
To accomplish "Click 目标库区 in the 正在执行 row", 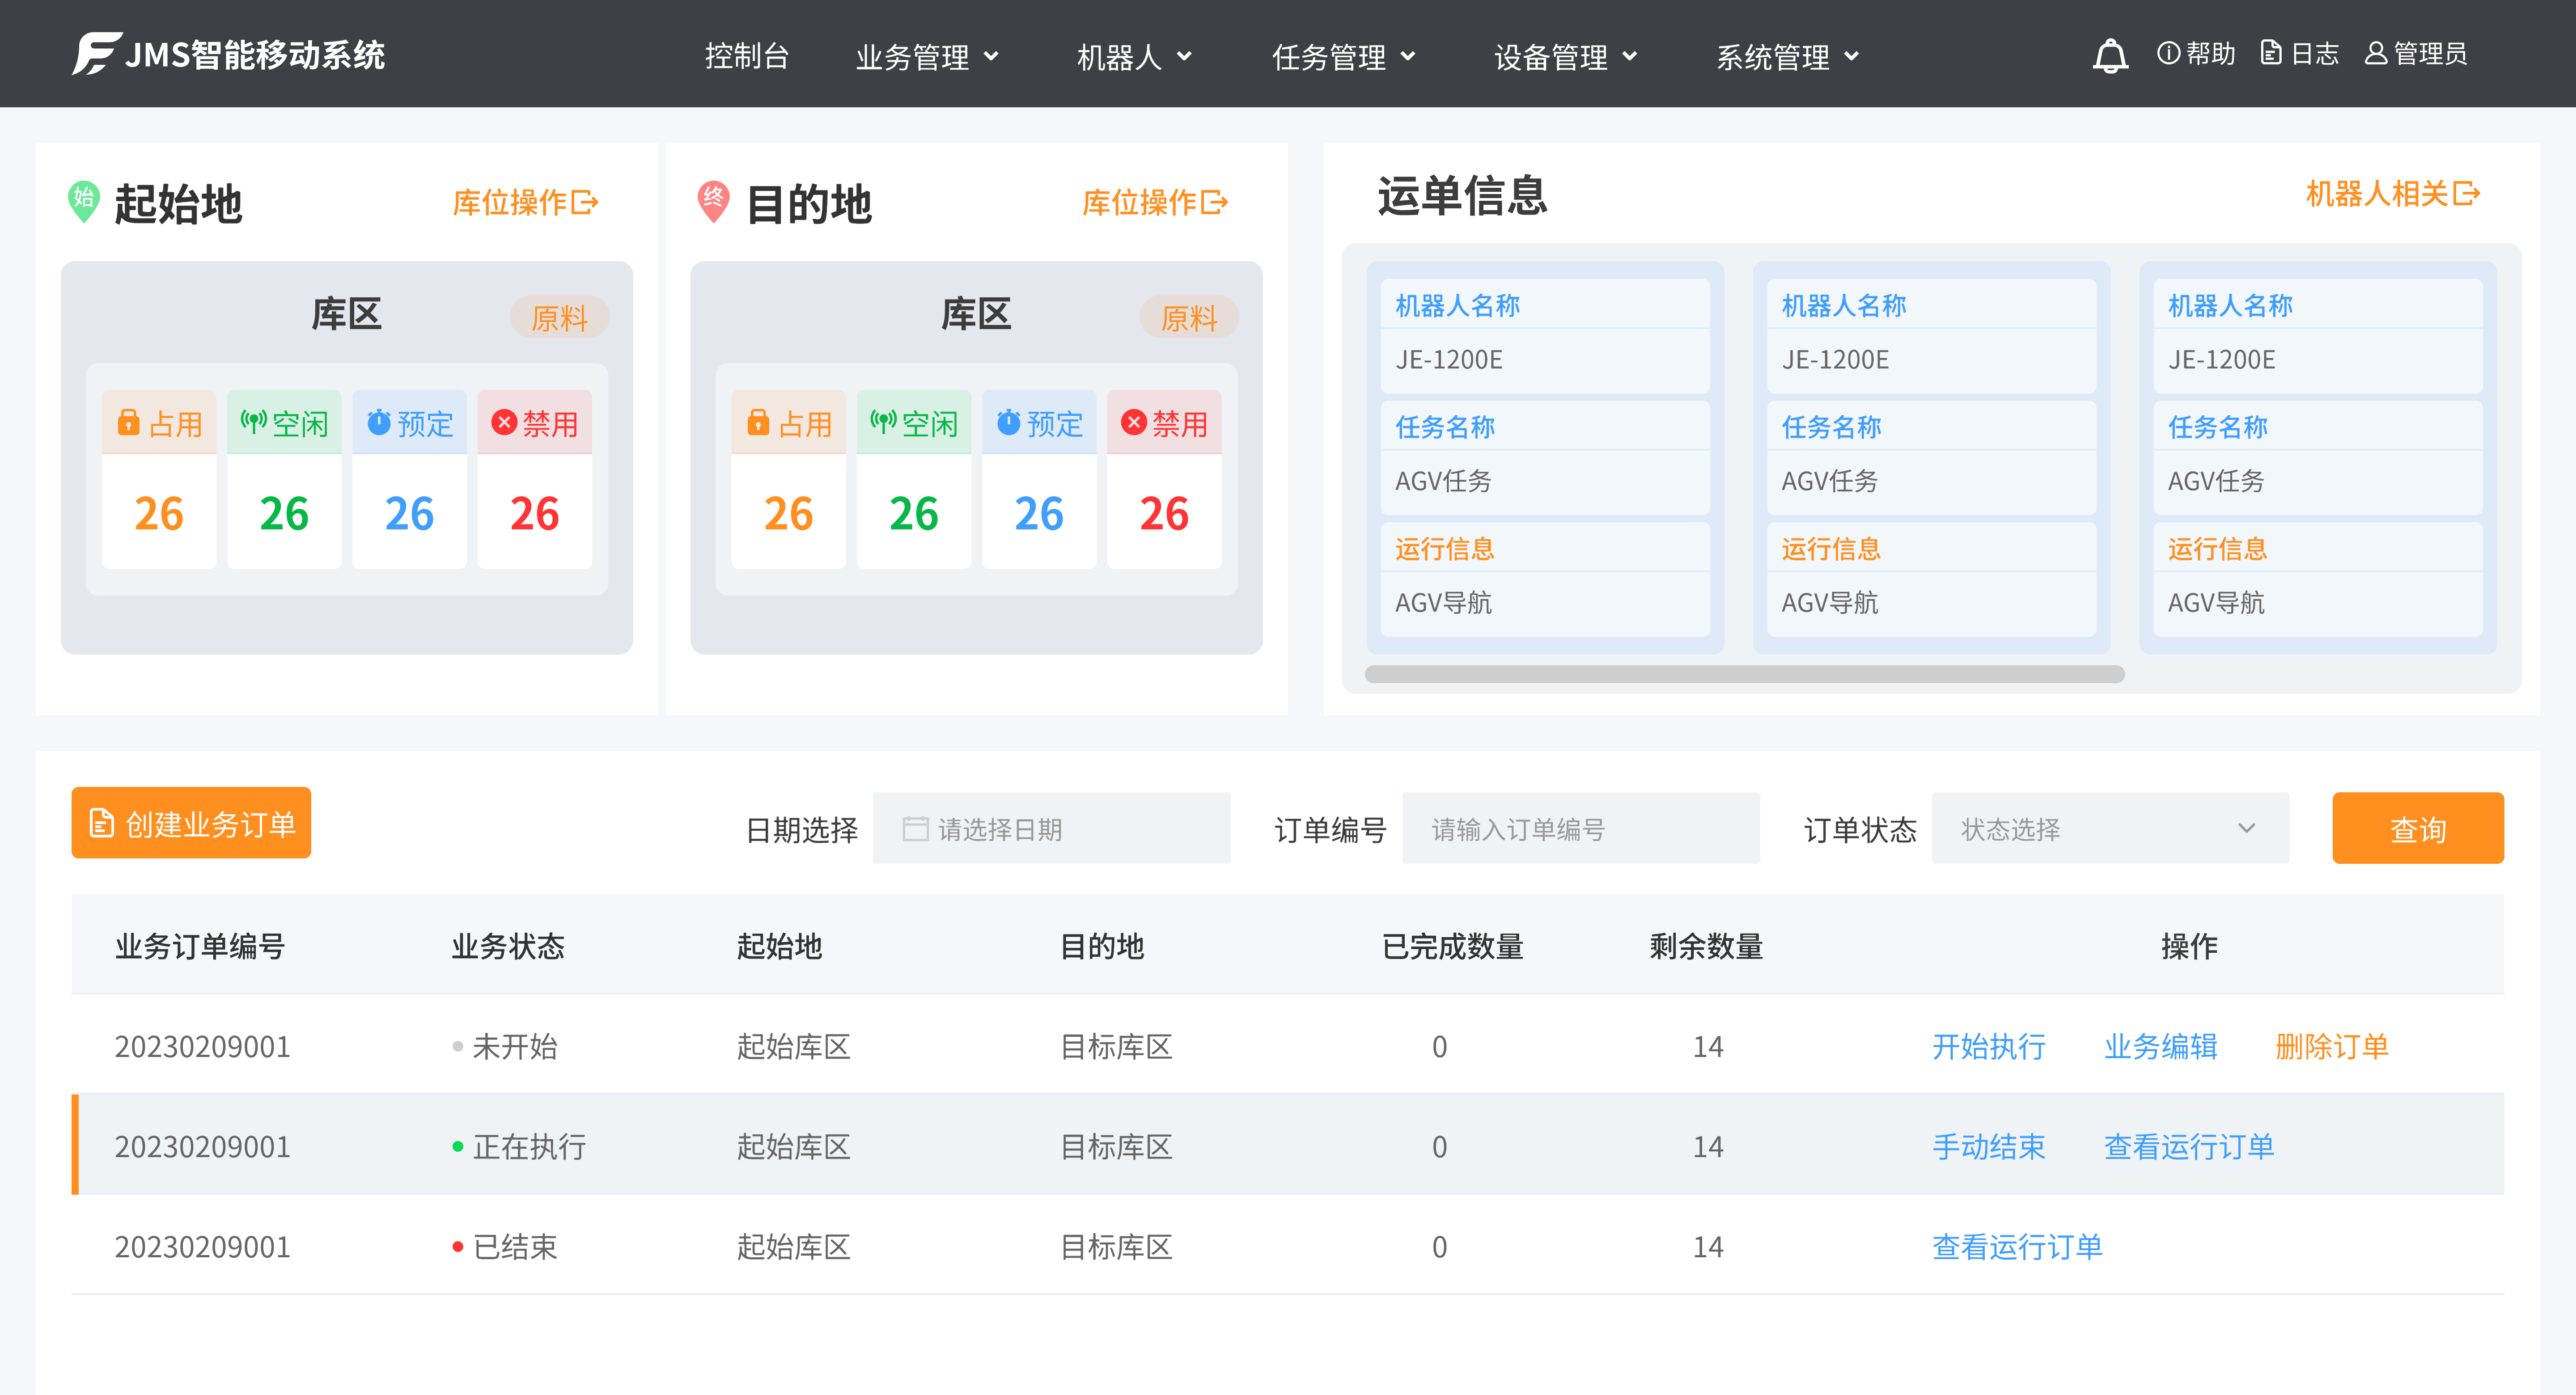I will [1115, 1146].
